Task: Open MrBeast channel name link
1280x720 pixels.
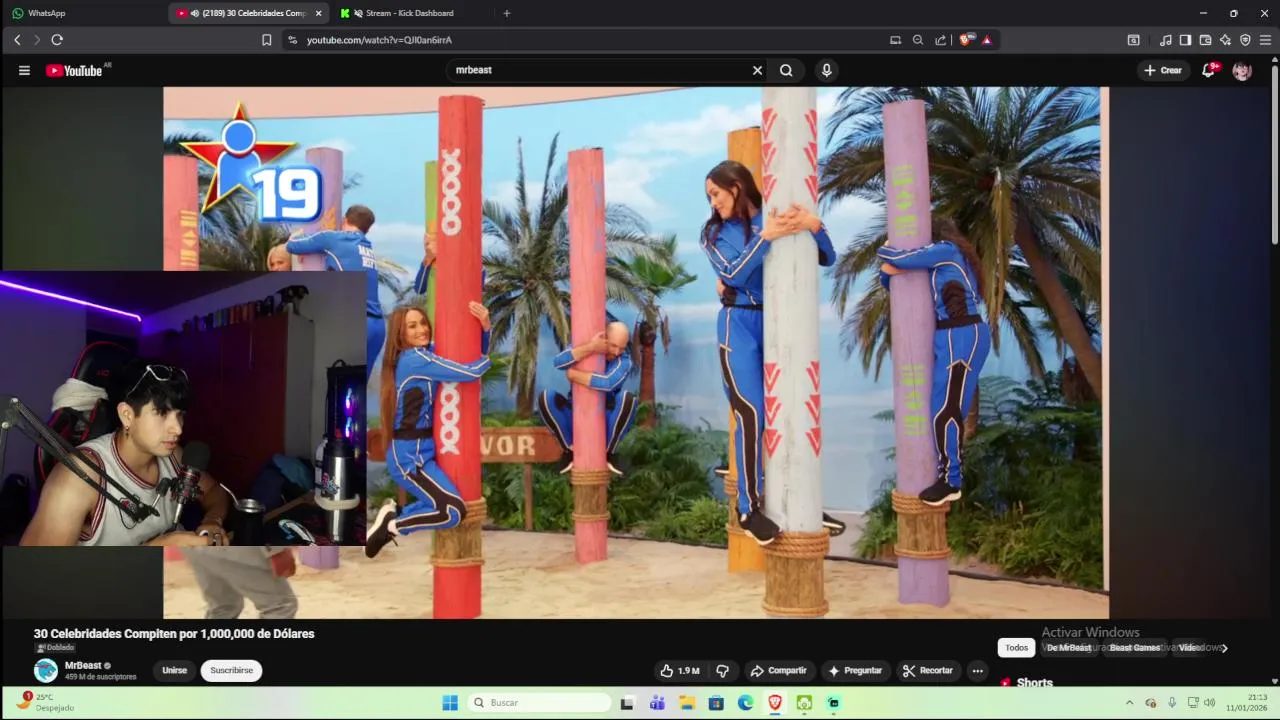Action: click(x=83, y=665)
